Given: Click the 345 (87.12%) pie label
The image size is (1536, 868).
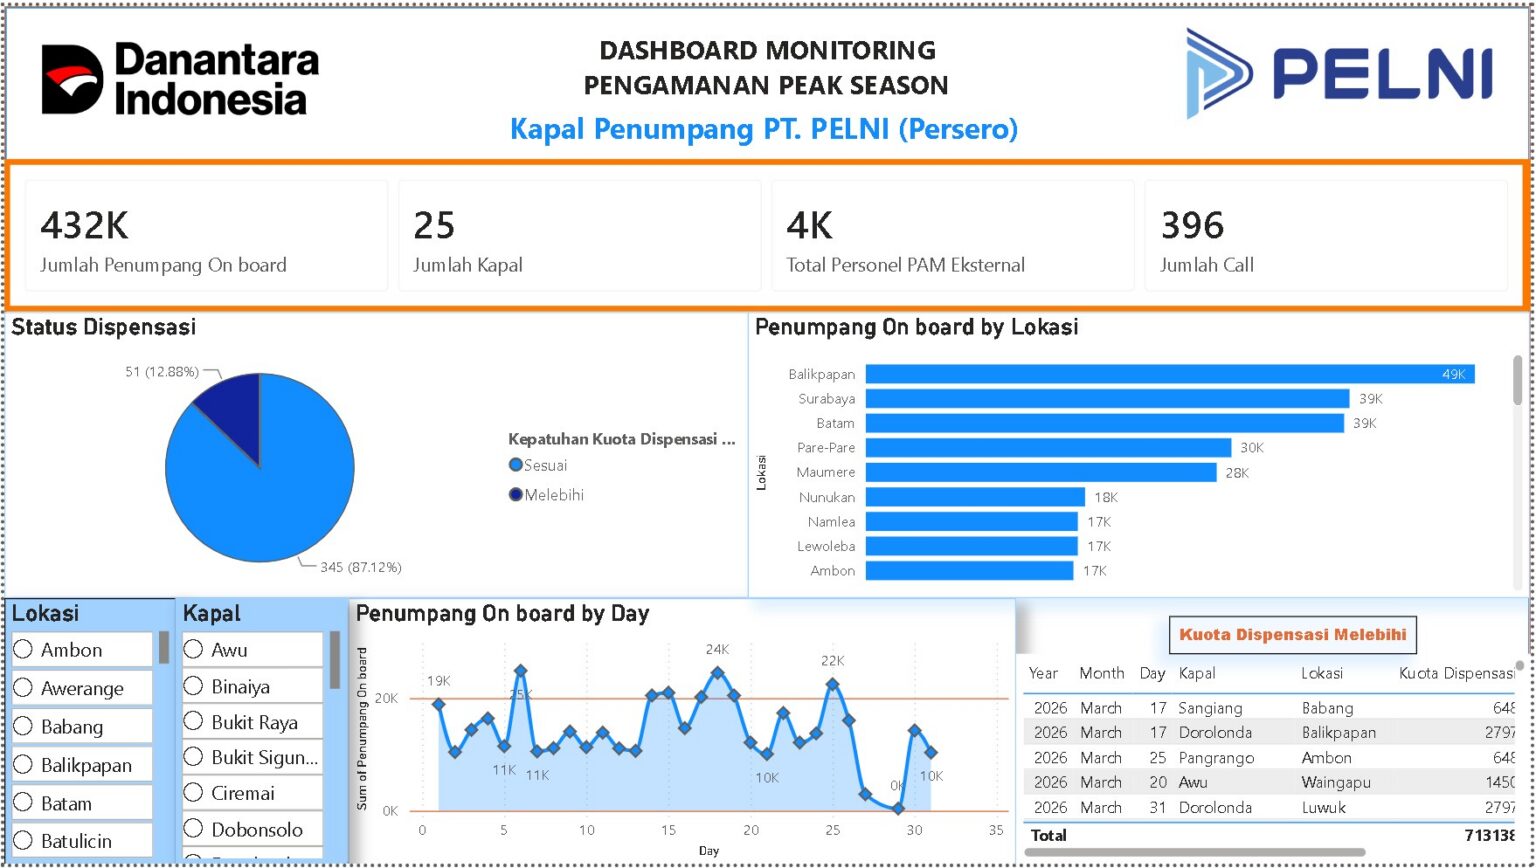Looking at the screenshot, I should coord(361,567).
